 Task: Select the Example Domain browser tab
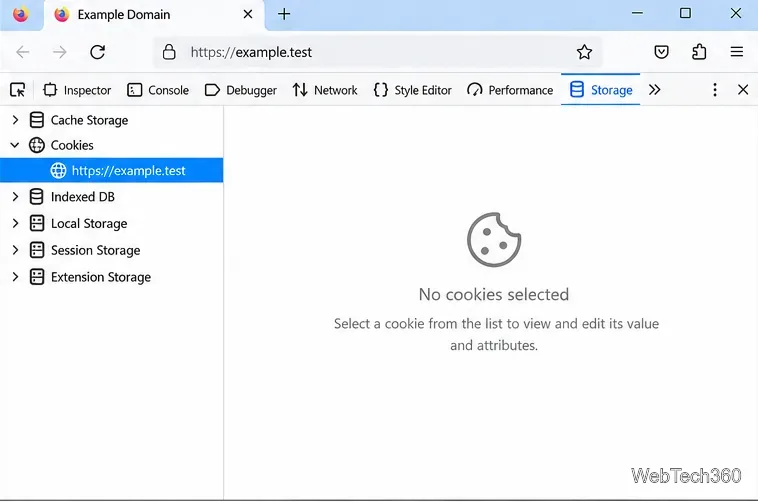(x=154, y=15)
